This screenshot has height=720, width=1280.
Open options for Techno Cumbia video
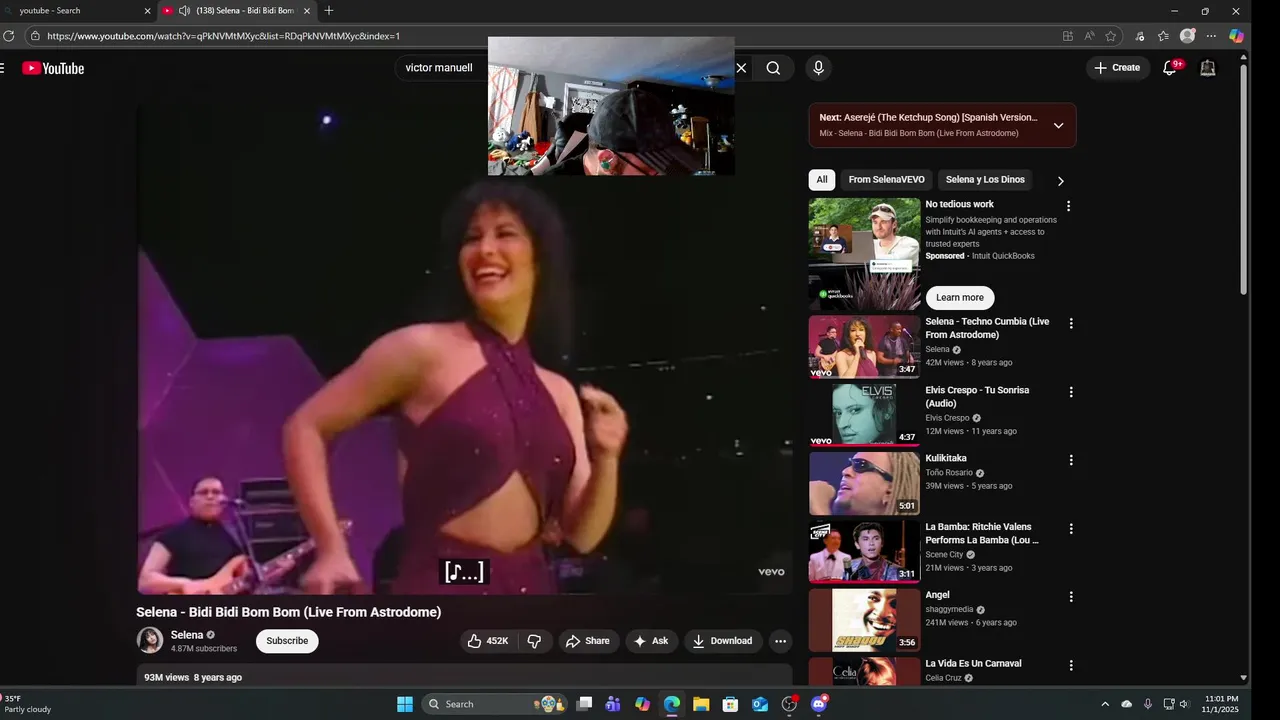click(x=1071, y=324)
